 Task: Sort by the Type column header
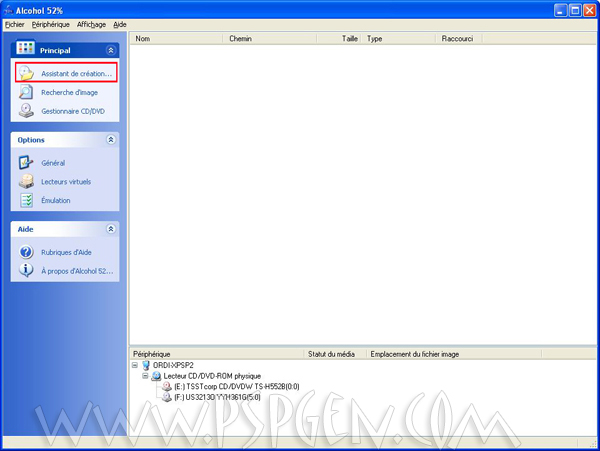[x=398, y=39]
